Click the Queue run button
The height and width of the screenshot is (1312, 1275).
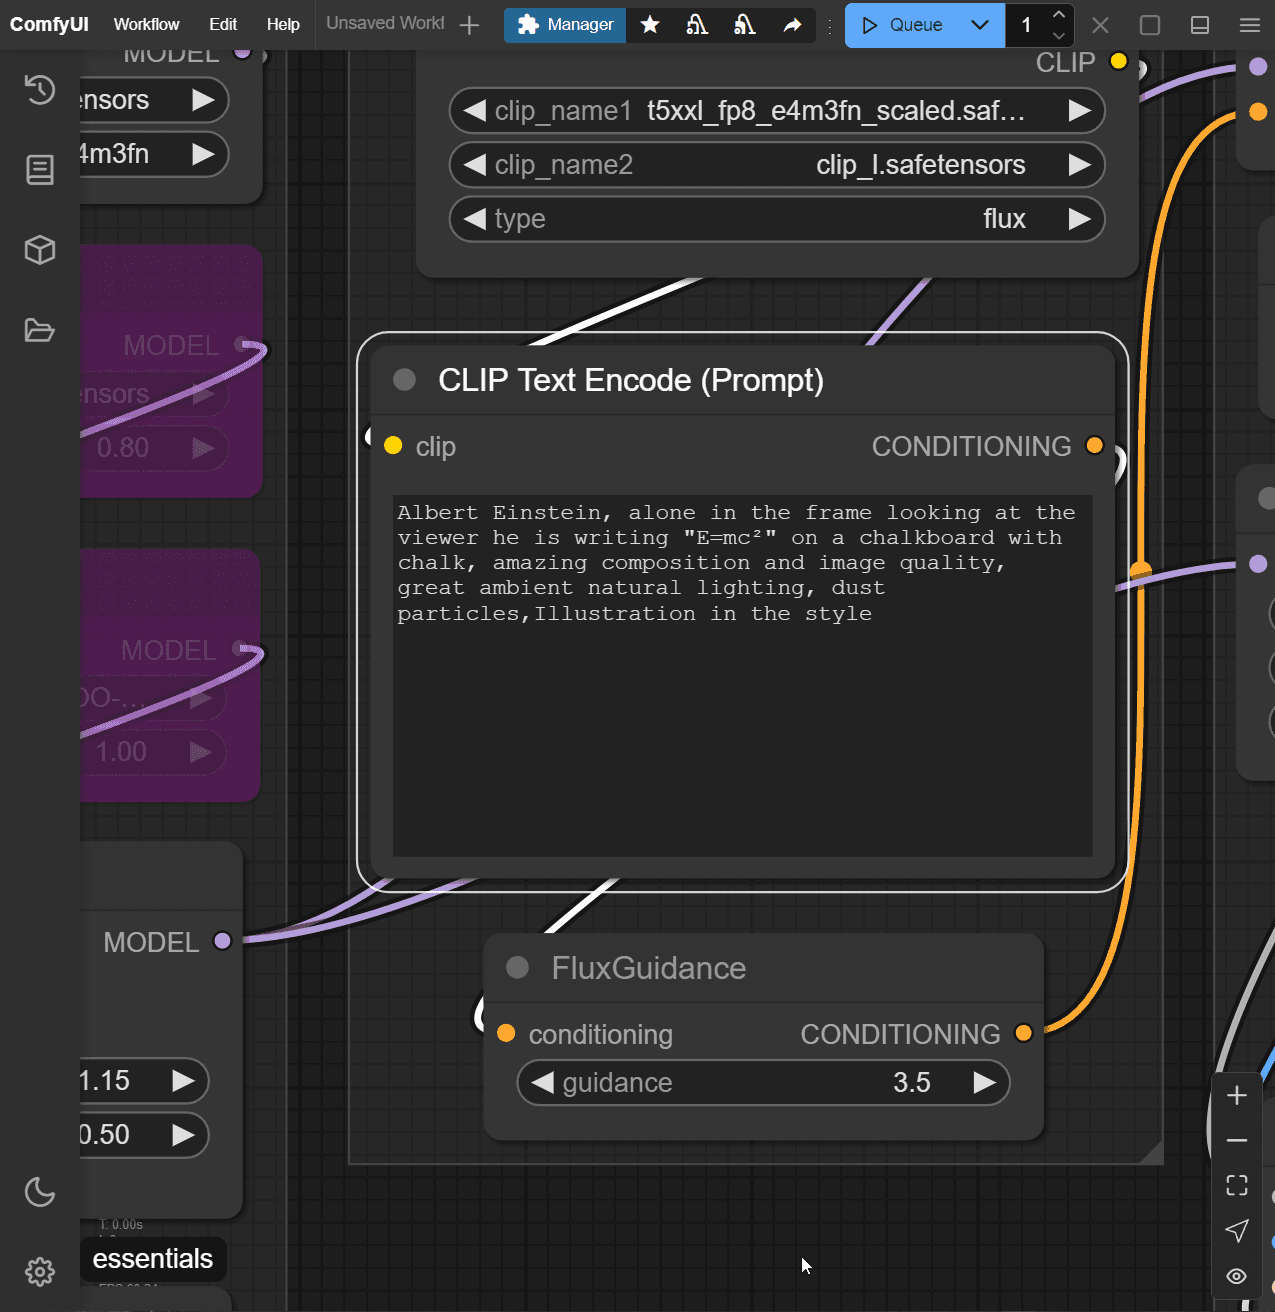pyautogui.click(x=902, y=25)
